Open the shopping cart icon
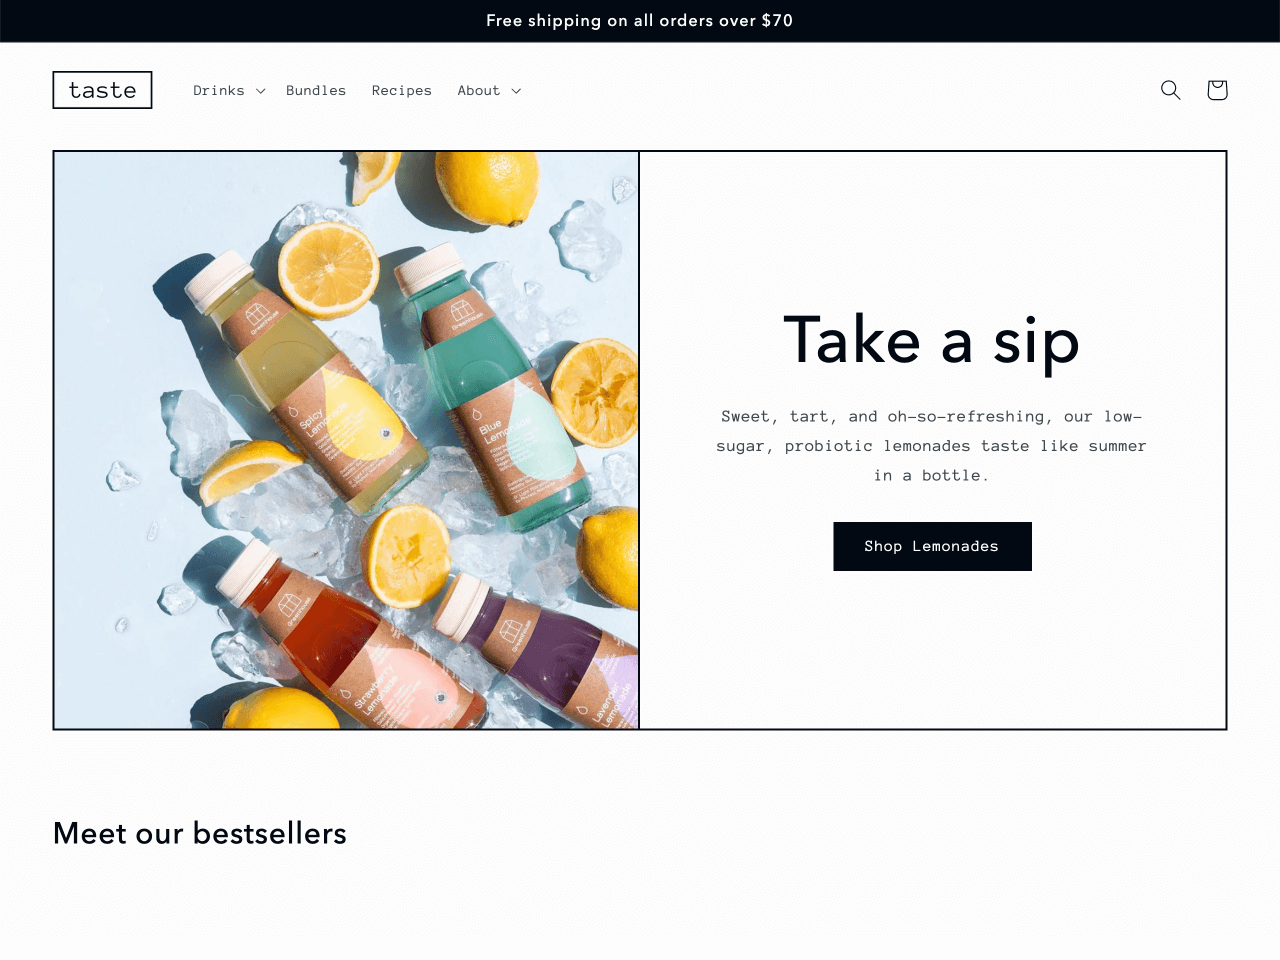This screenshot has width=1280, height=960. pyautogui.click(x=1217, y=90)
